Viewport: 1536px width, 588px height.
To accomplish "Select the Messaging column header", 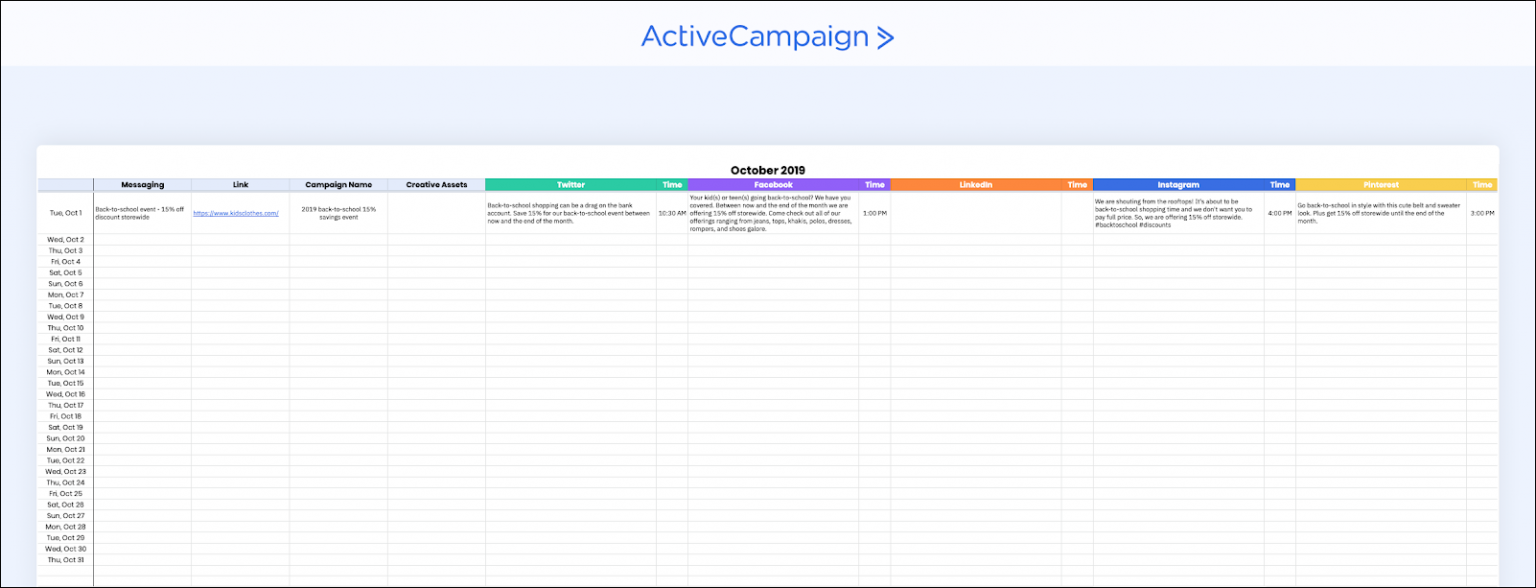I will click(x=142, y=185).
